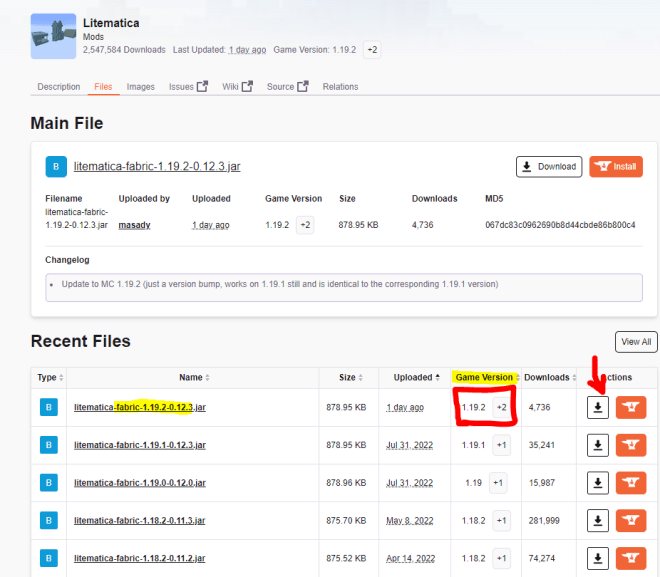Download litematica-fabric-1.19.2-0.12.3.jar via row icon
Viewport: 660px width, 577px height.
tap(598, 407)
